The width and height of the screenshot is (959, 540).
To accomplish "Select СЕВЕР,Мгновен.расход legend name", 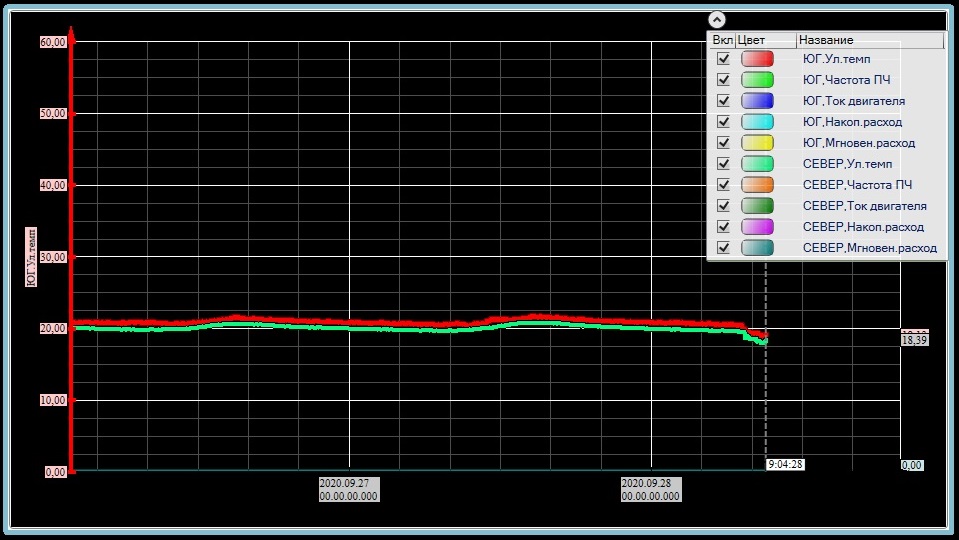I will pyautogui.click(x=870, y=248).
